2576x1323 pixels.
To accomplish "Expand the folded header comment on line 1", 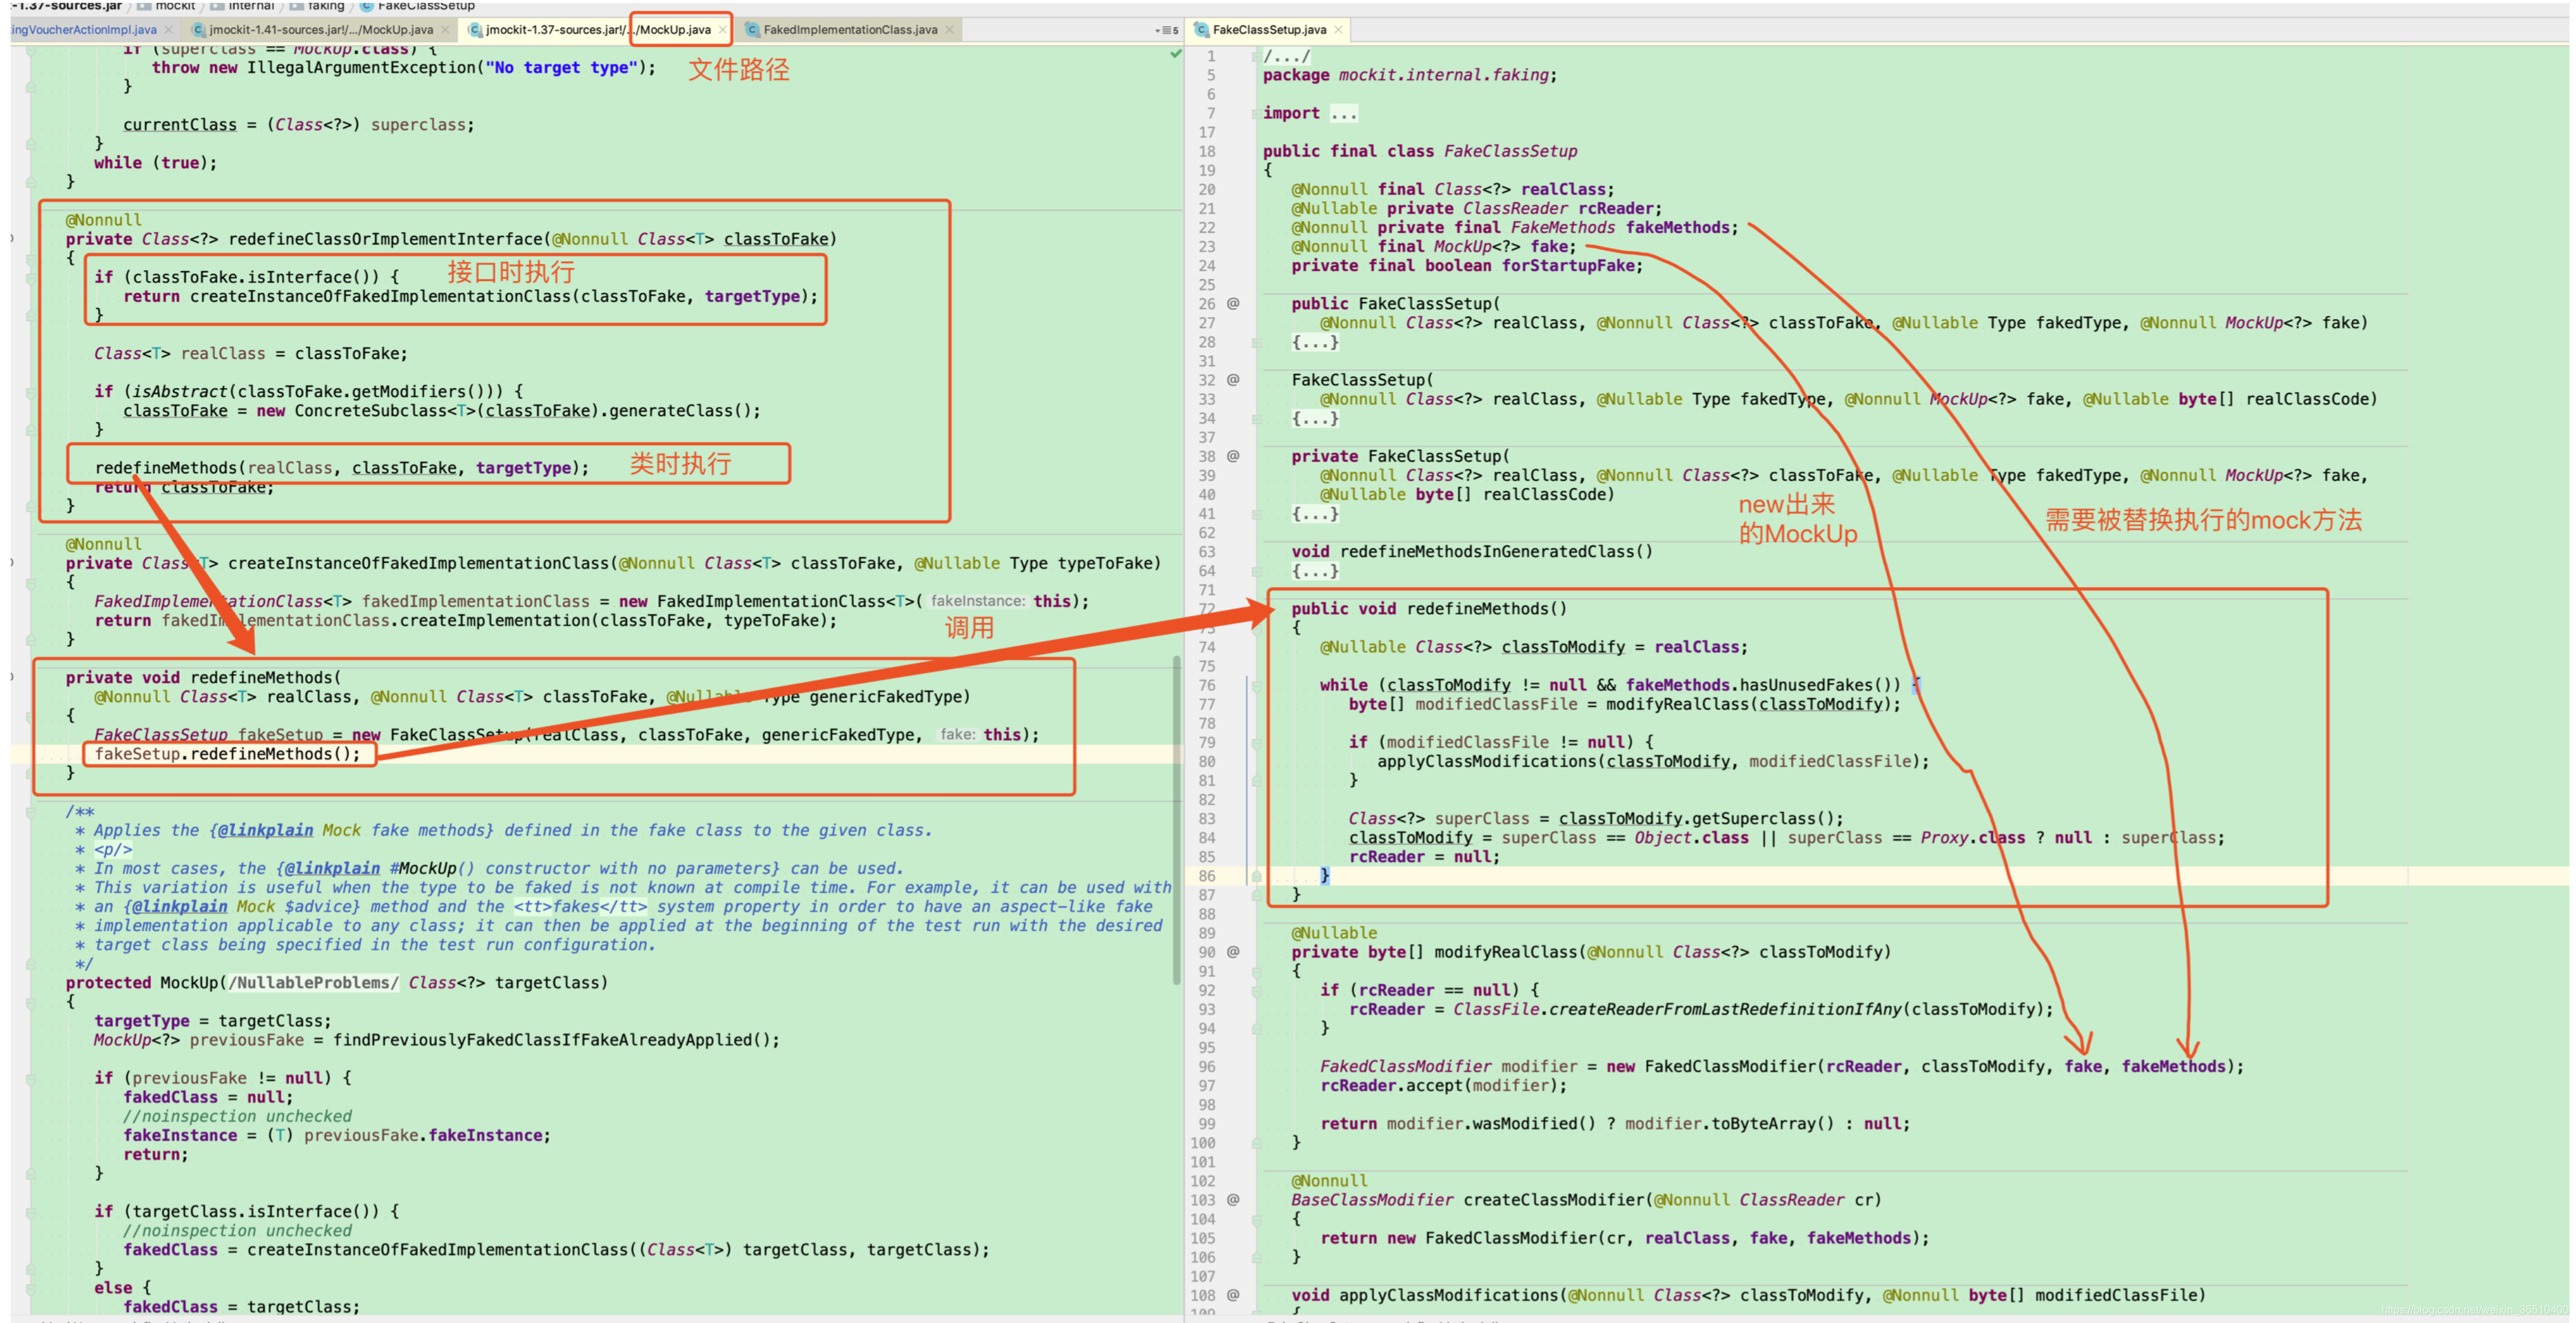I will tap(1256, 57).
